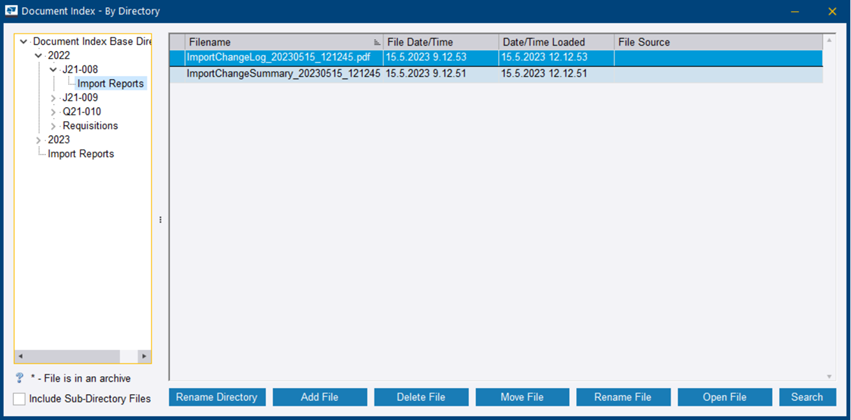851x420 pixels.
Task: Collapse the J21-008 folder node
Action: (x=53, y=70)
